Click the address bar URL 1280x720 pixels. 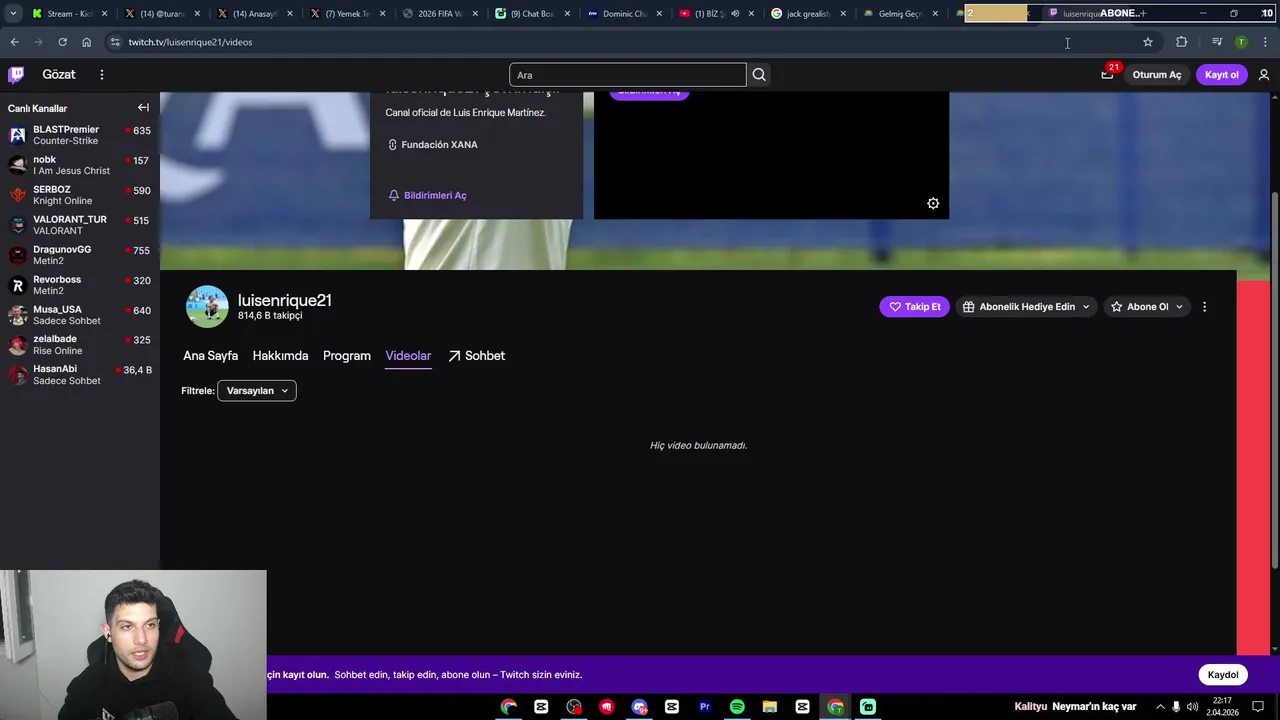pyautogui.click(x=190, y=42)
